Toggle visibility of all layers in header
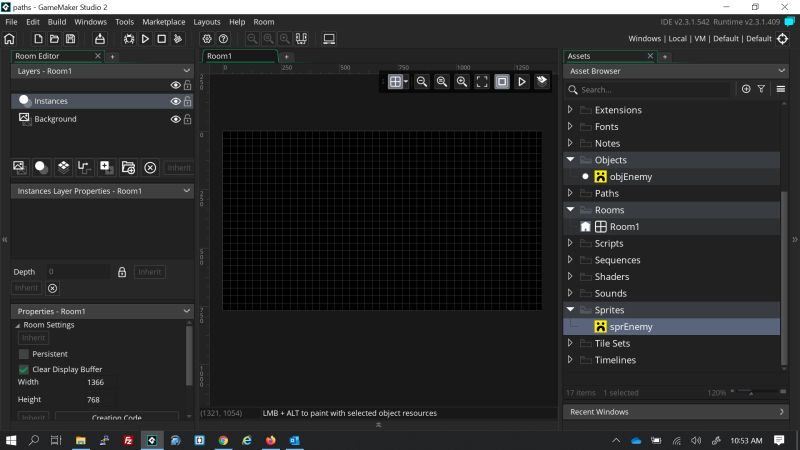 [x=176, y=85]
